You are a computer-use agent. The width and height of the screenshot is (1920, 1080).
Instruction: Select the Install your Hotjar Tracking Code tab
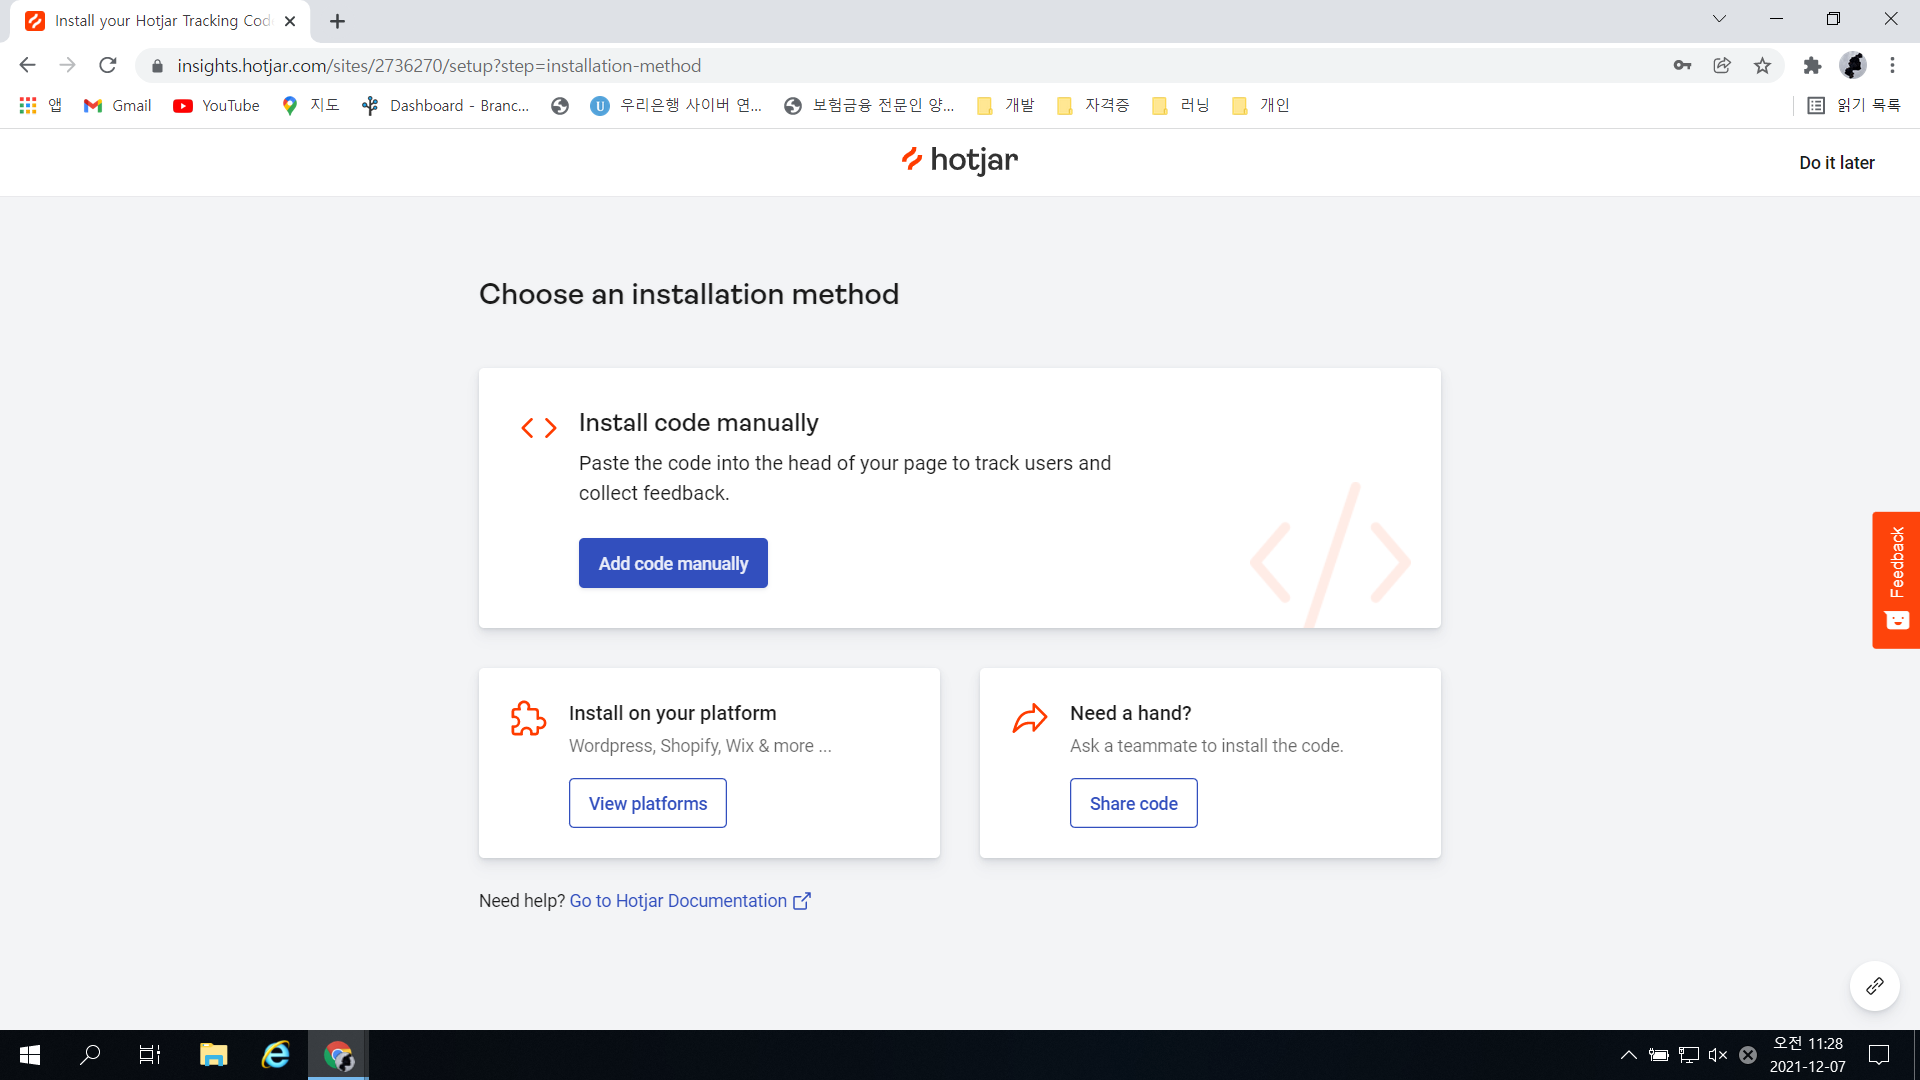tap(160, 21)
